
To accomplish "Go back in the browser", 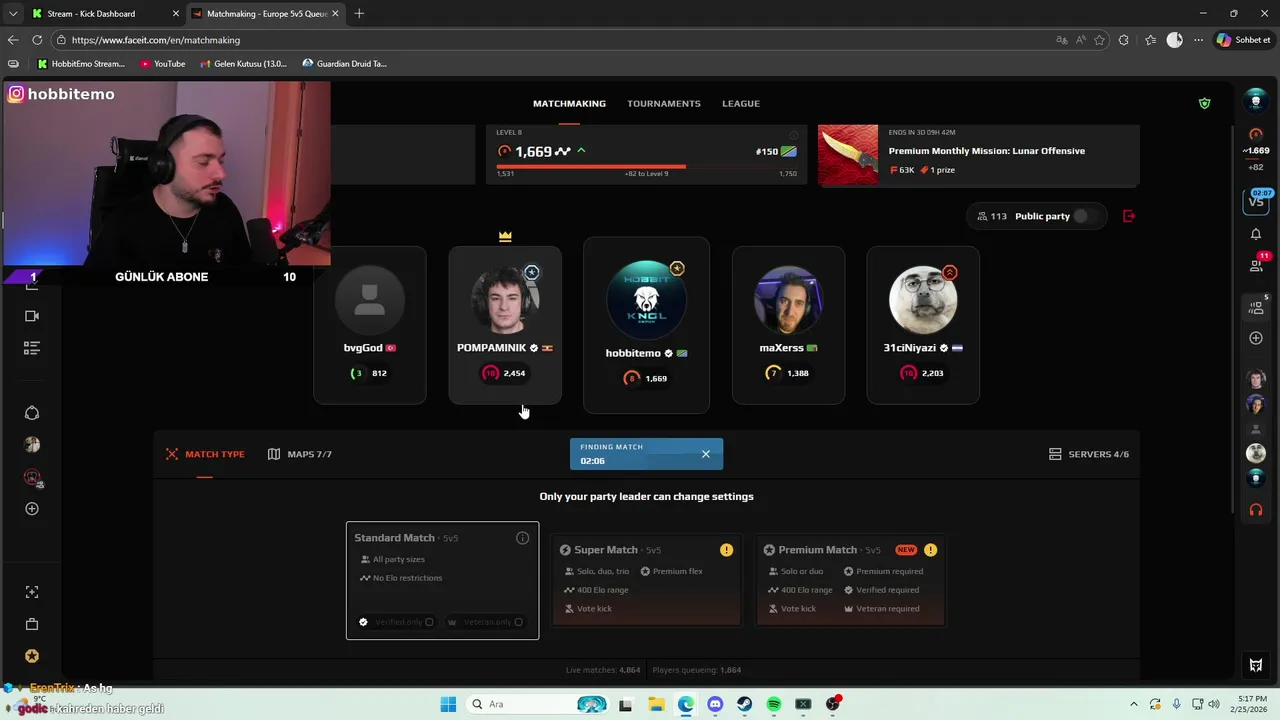I will [13, 40].
